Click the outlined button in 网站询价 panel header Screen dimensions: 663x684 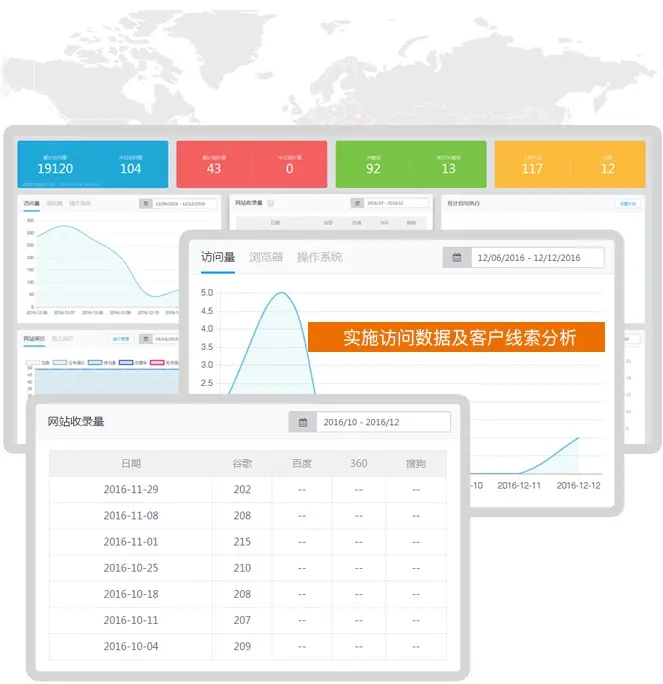[120, 339]
